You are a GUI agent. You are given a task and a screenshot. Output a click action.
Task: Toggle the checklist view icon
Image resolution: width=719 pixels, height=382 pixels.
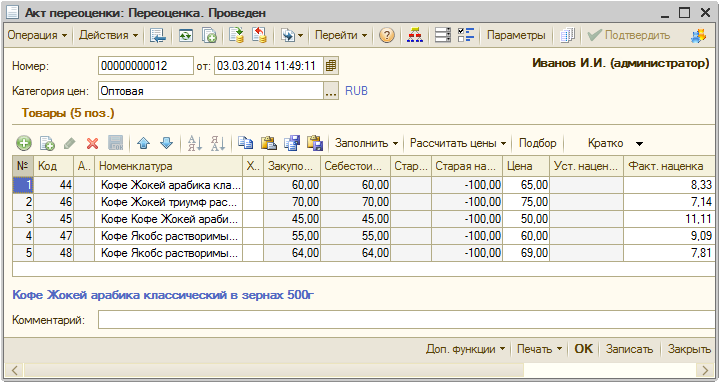pyautogui.click(x=466, y=35)
